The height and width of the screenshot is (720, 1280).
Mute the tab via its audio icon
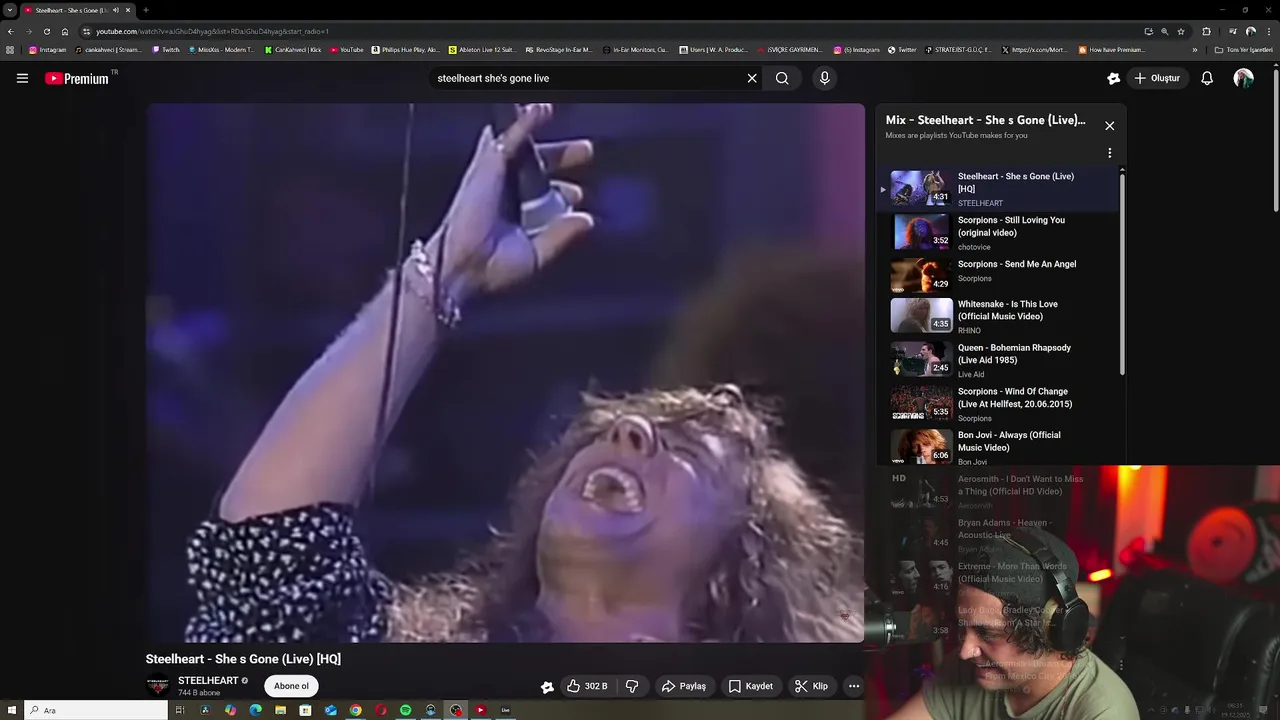[116, 10]
